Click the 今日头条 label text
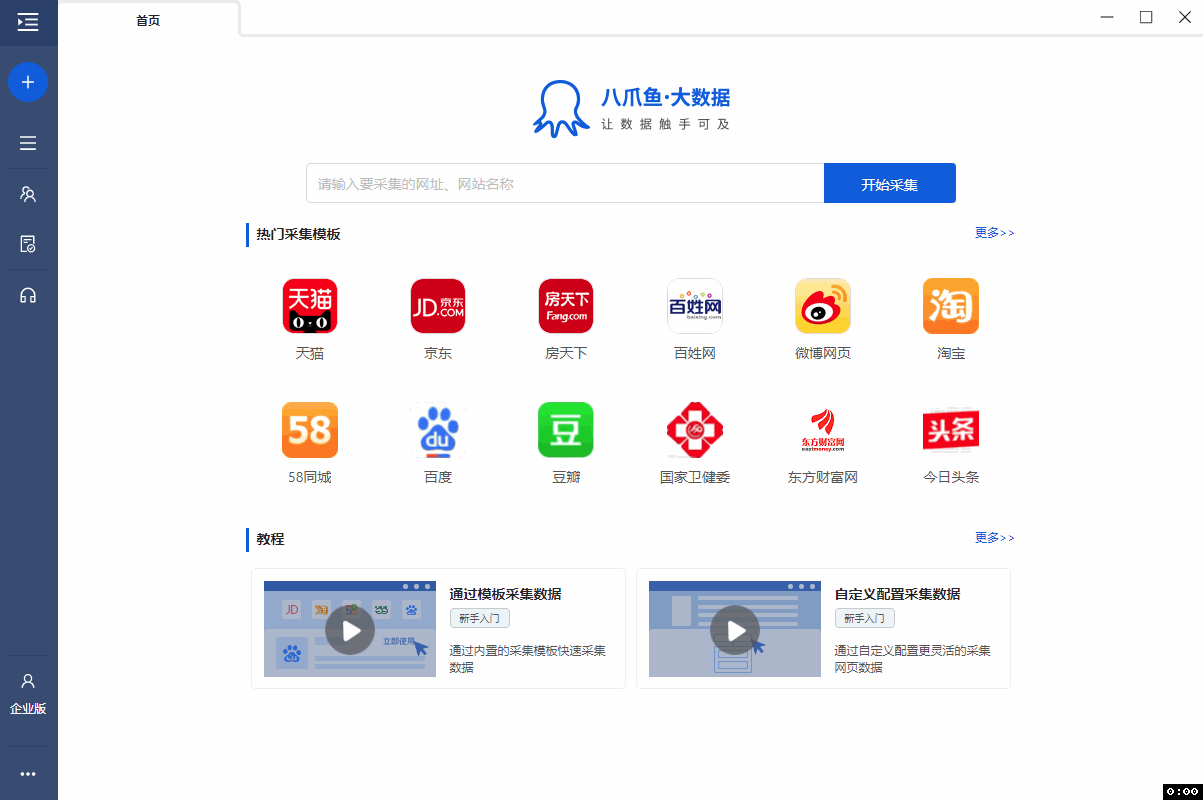Image resolution: width=1203 pixels, height=800 pixels. click(951, 477)
